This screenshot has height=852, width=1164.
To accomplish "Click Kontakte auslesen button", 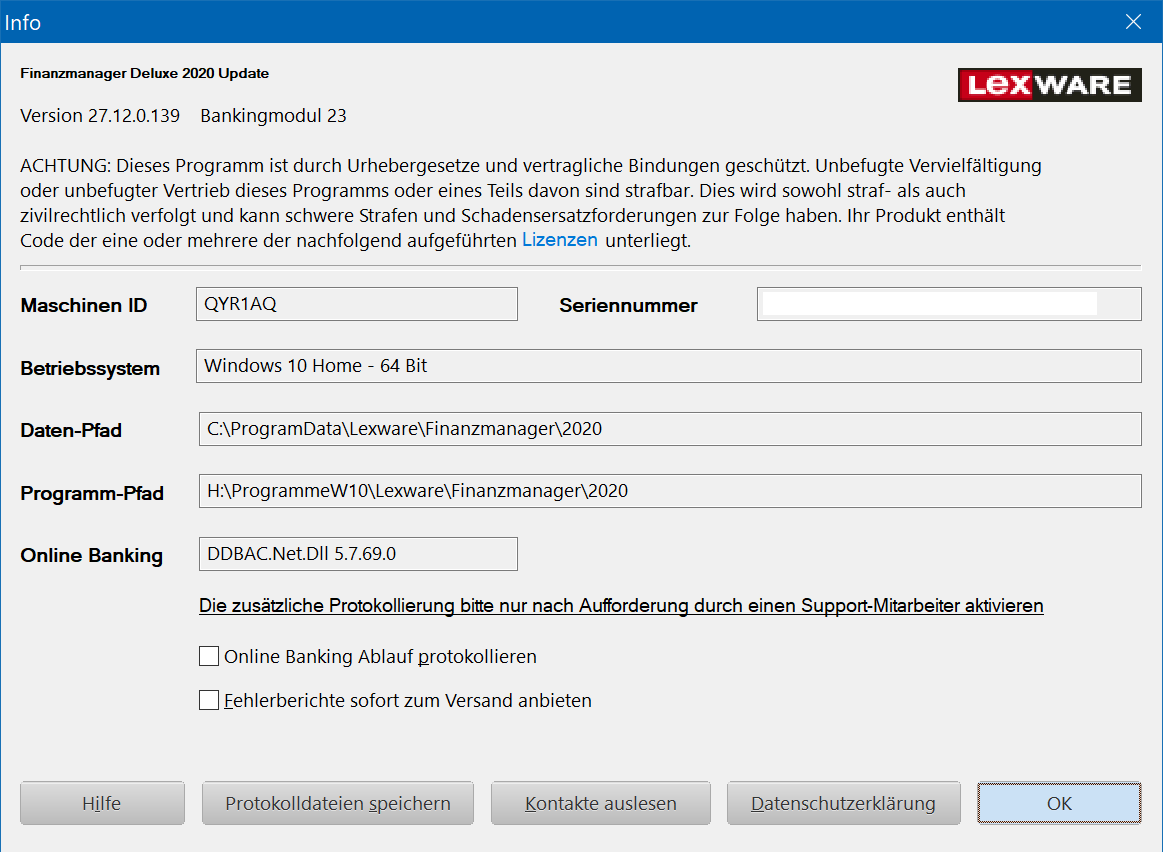I will pos(601,803).
